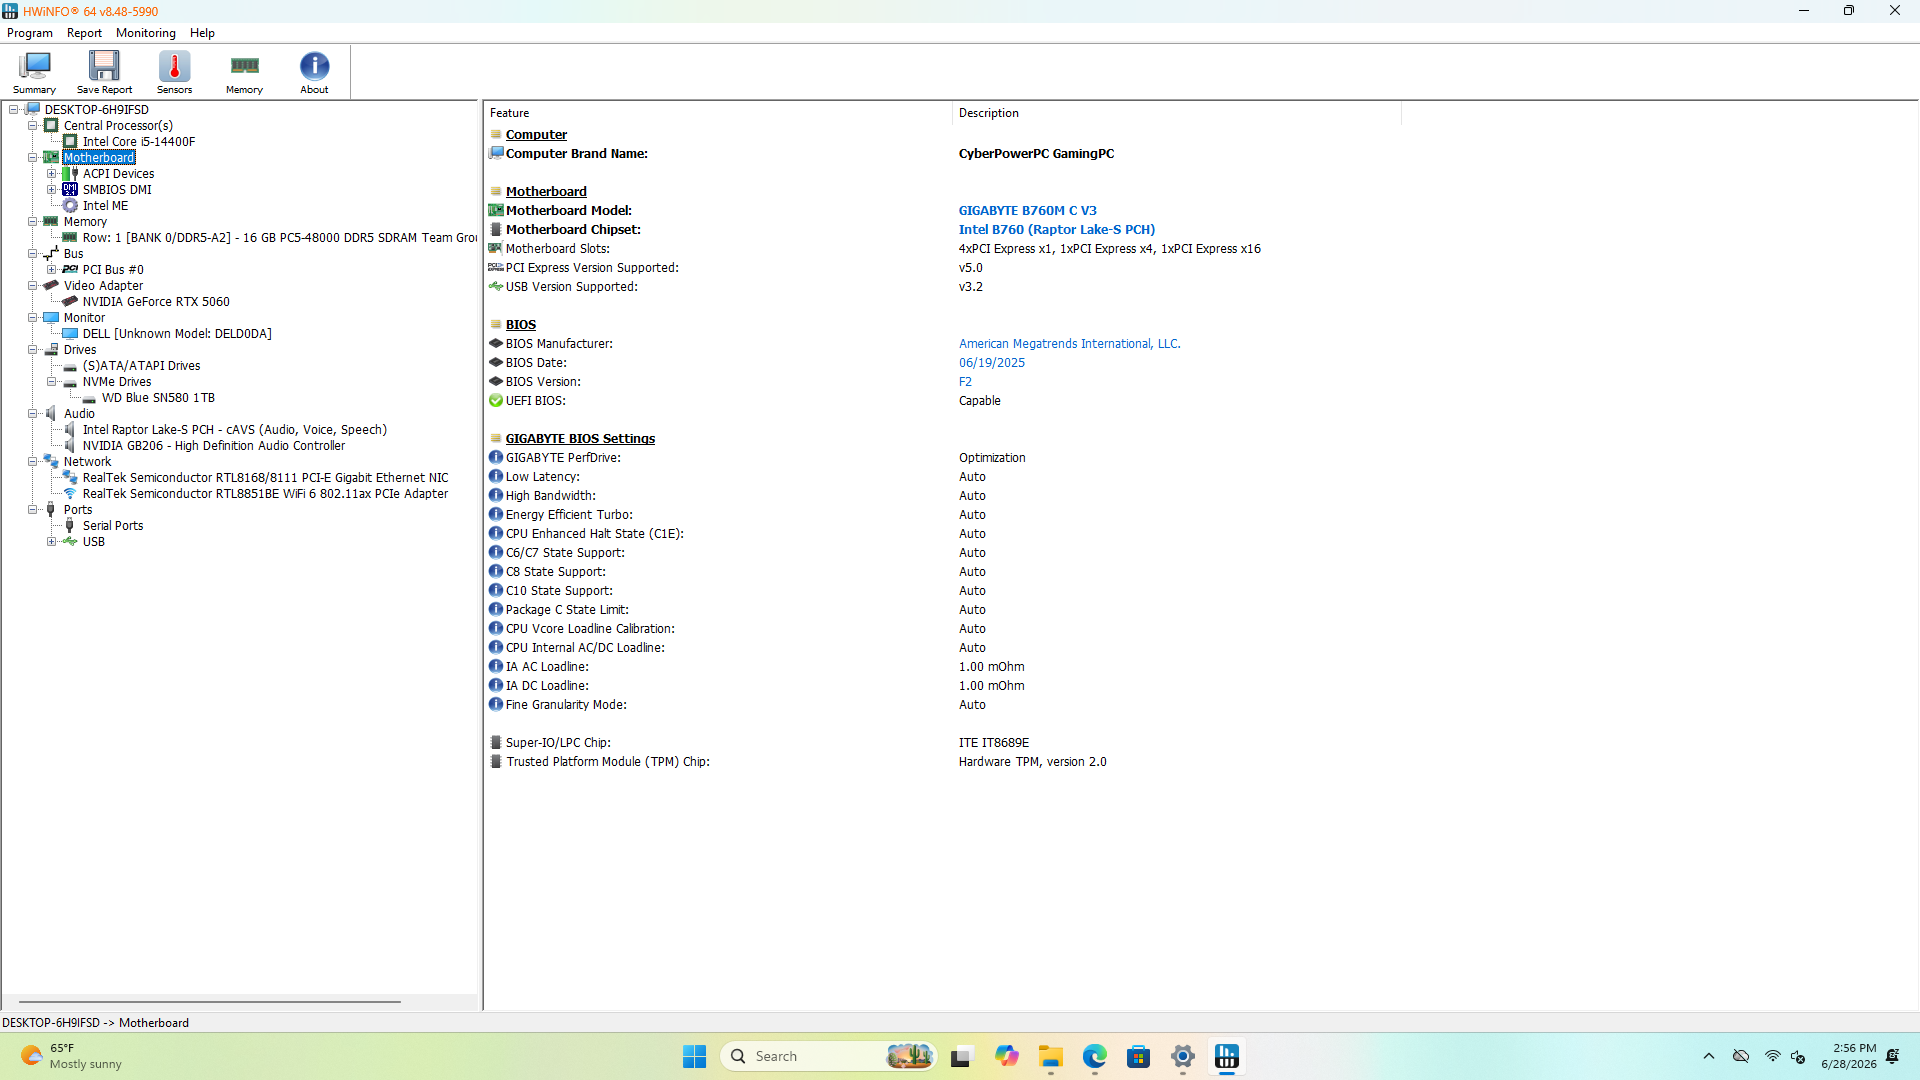Screen dimensions: 1920x1080
Task: Click the WD Blue SN580 drive icon
Action: pos(89,398)
